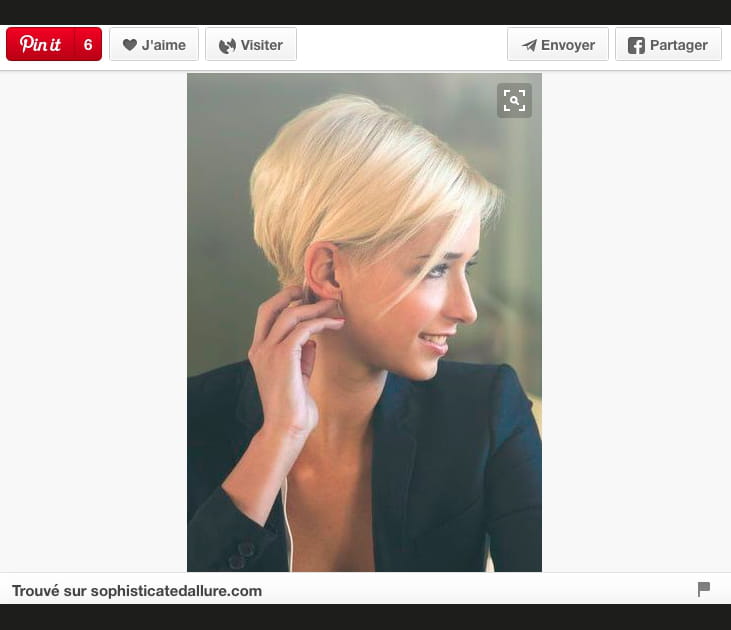Screen dimensions: 731x630
Task: Report the pin with the flag icon
Action: click(x=704, y=590)
